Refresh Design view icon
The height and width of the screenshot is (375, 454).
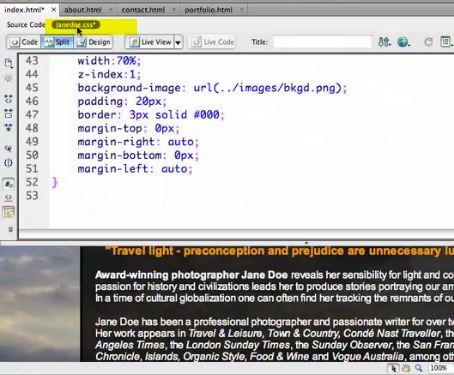[429, 42]
